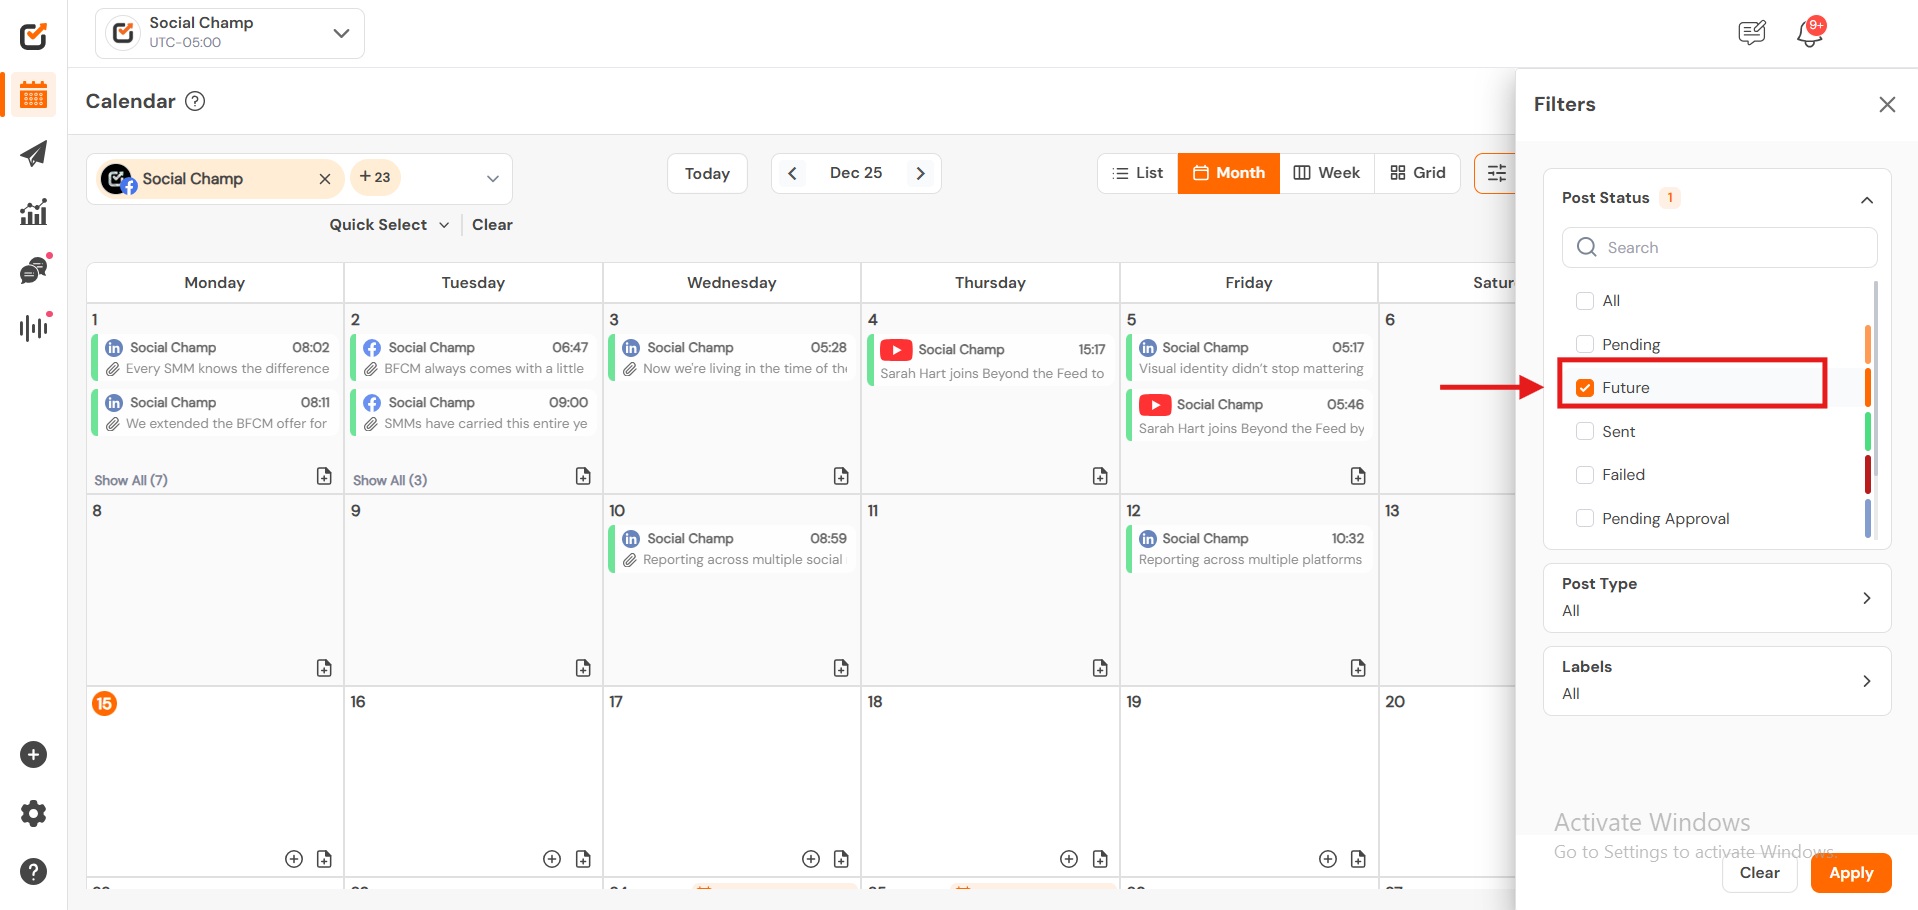Click the Post Status search field

[1719, 247]
